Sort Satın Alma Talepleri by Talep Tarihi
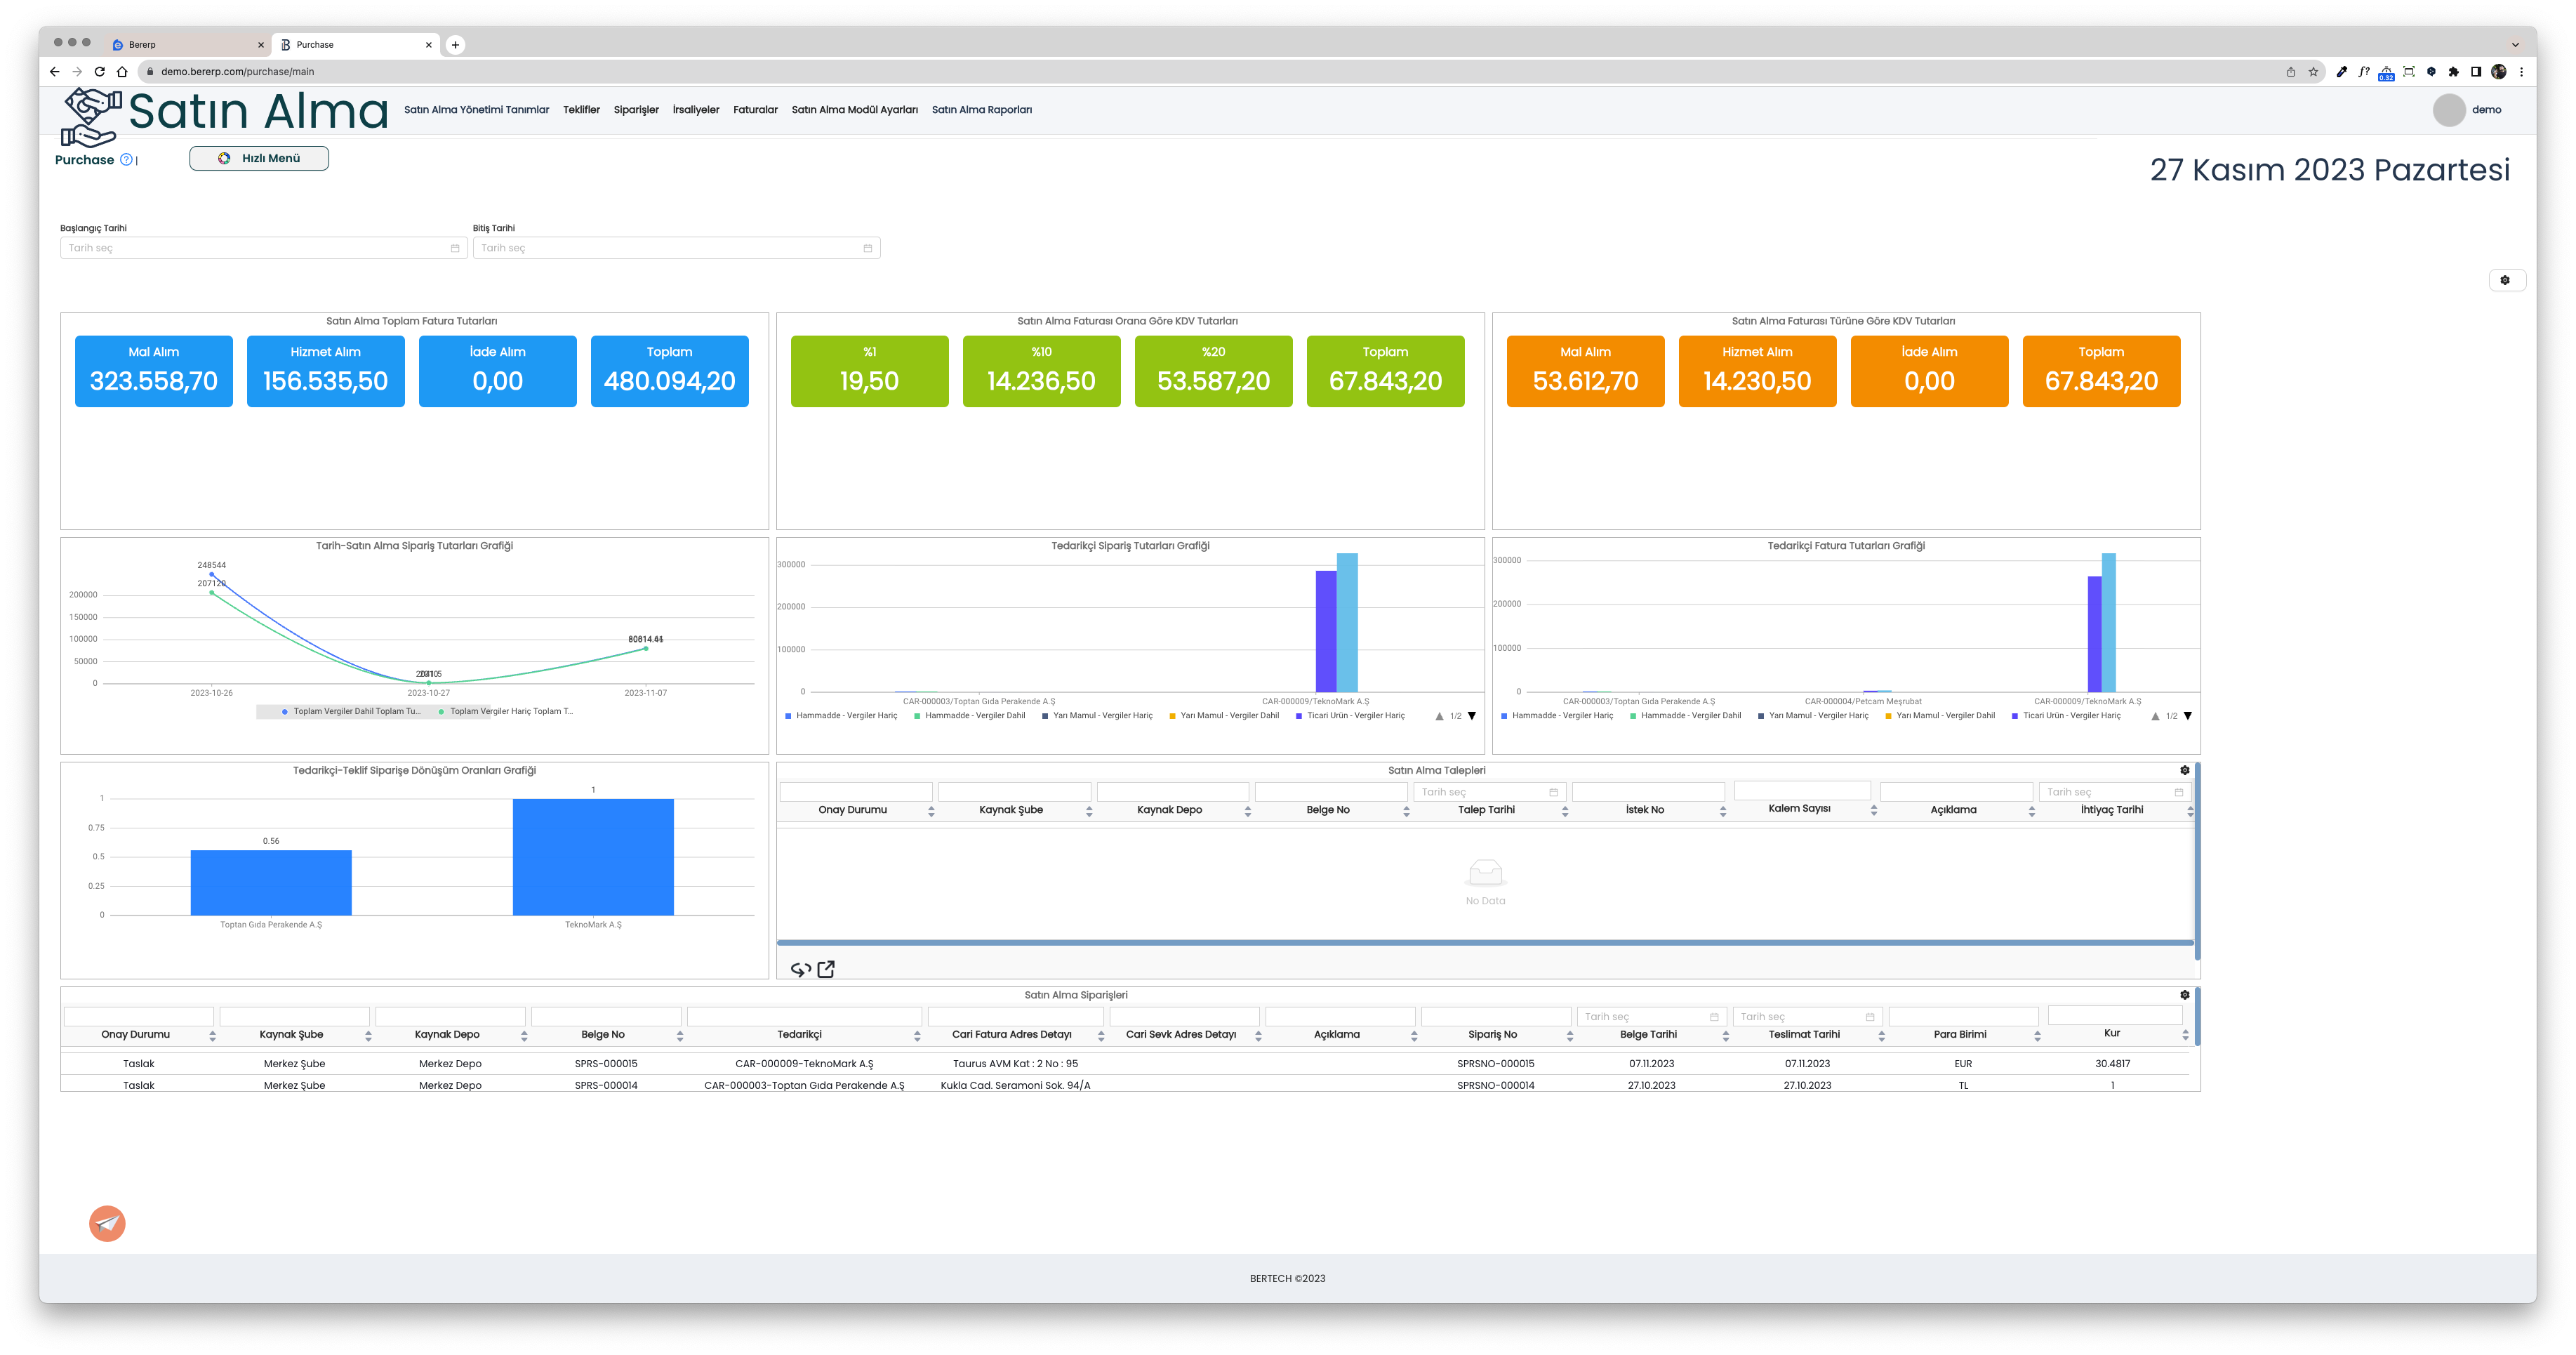Screen dimensions: 2576x1355 coord(1565,813)
